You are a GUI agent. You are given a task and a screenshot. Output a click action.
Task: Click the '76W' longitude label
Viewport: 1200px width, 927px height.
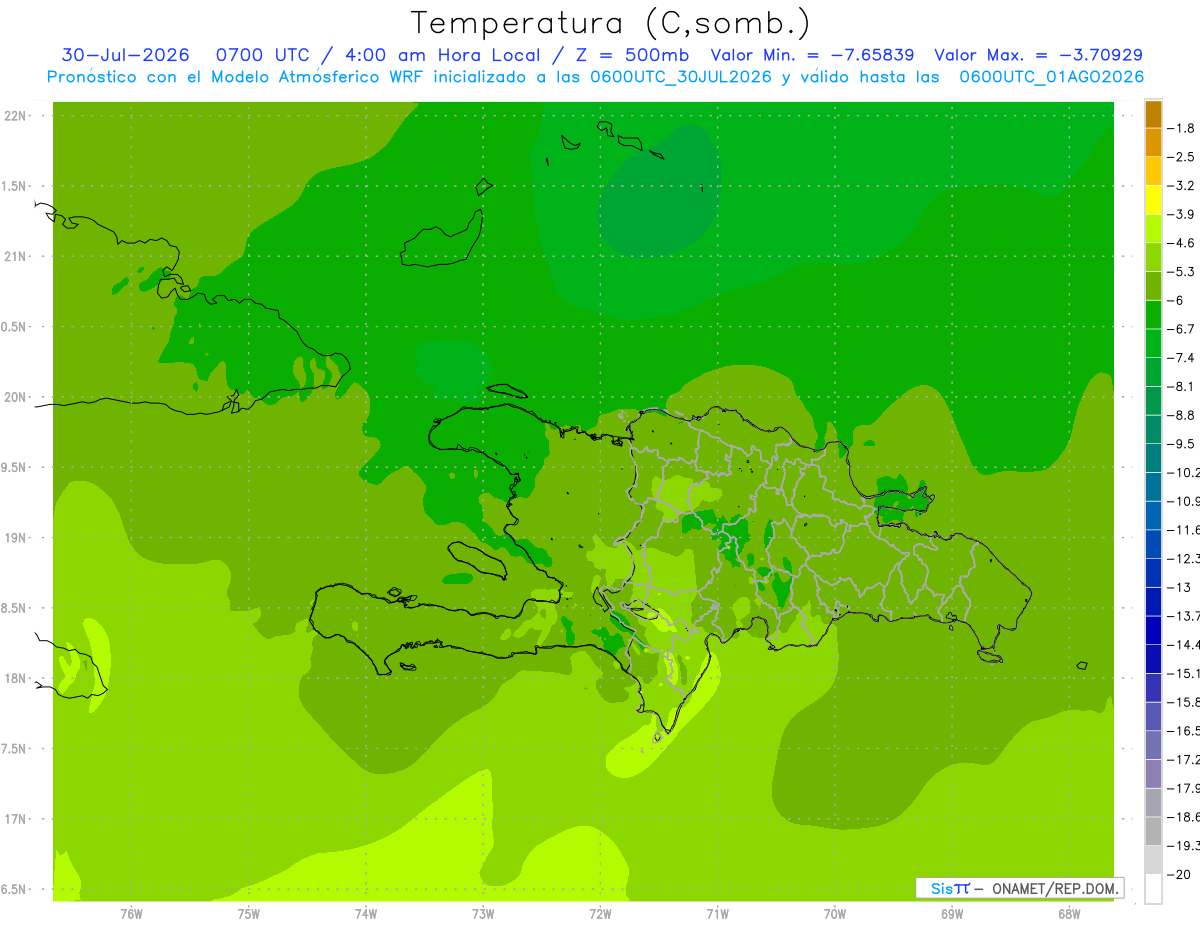coord(131,914)
